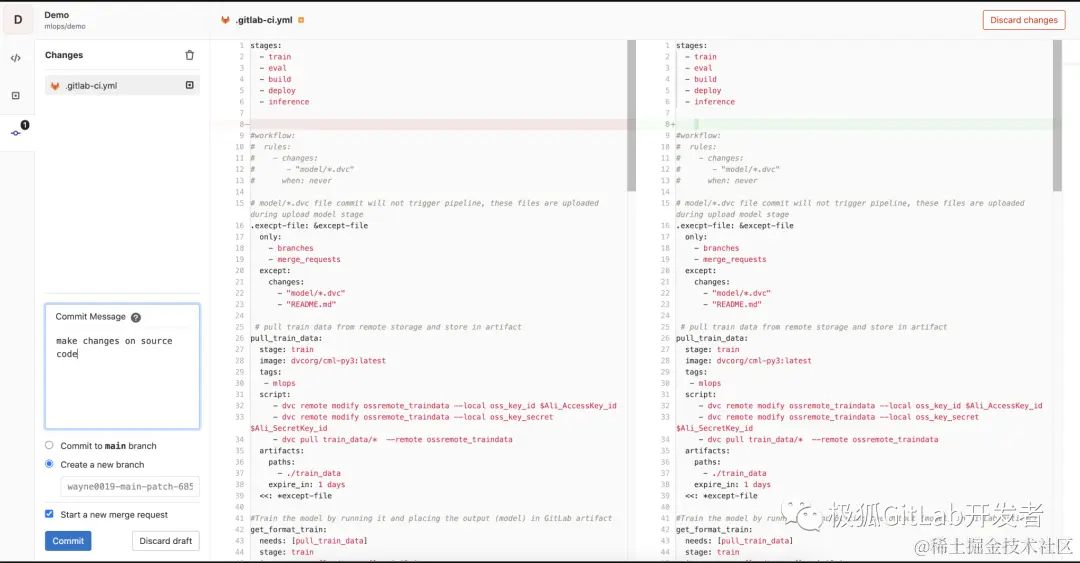Click '.execpt-file: &except-file' in right pane
1080x563 pixels.
tap(735, 226)
